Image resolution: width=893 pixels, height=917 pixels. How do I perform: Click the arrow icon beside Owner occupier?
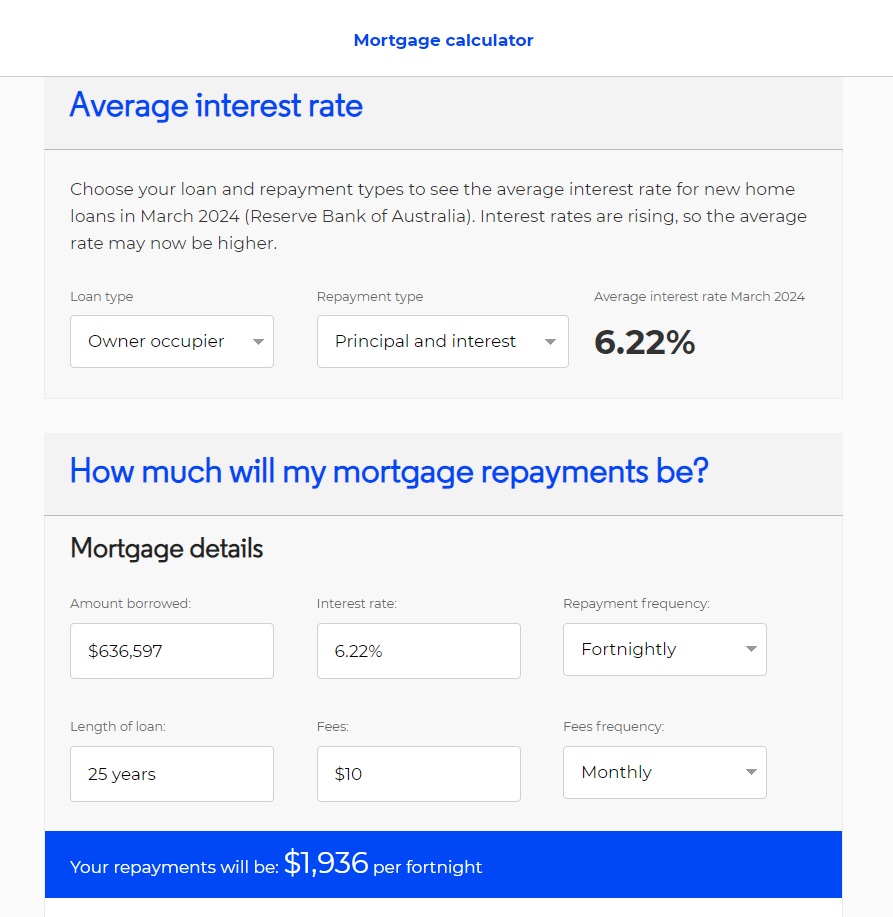(258, 342)
